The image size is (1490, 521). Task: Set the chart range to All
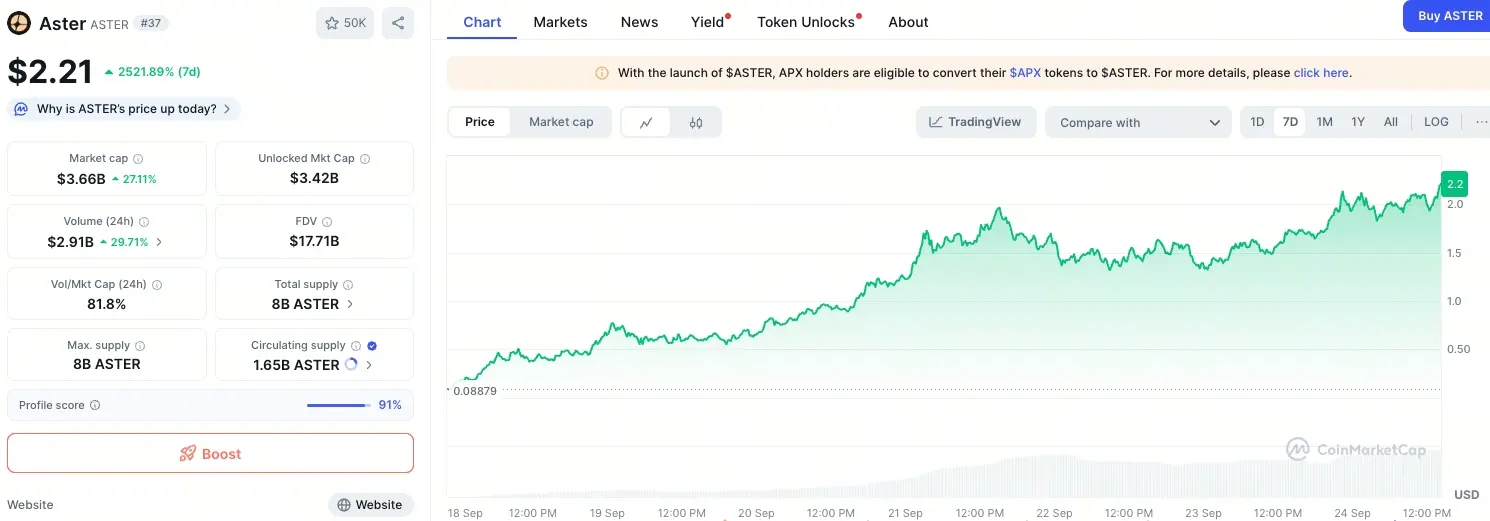[x=1390, y=122]
